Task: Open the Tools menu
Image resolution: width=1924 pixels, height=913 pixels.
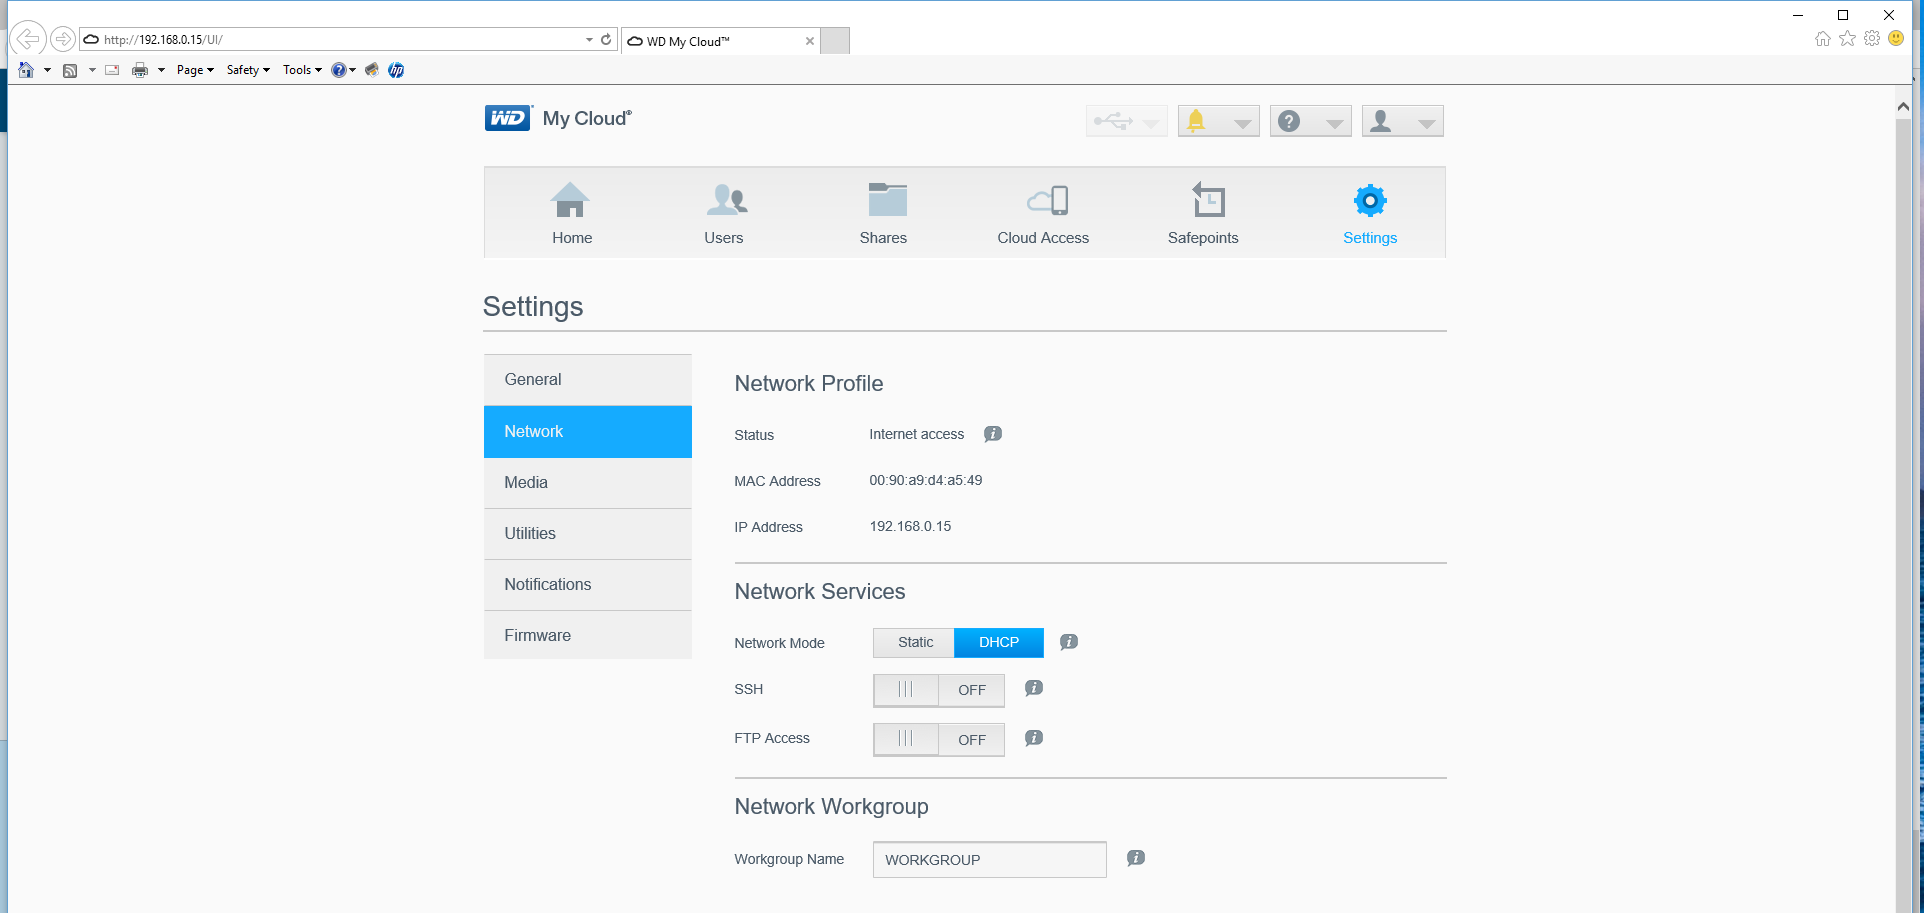Action: coord(302,70)
